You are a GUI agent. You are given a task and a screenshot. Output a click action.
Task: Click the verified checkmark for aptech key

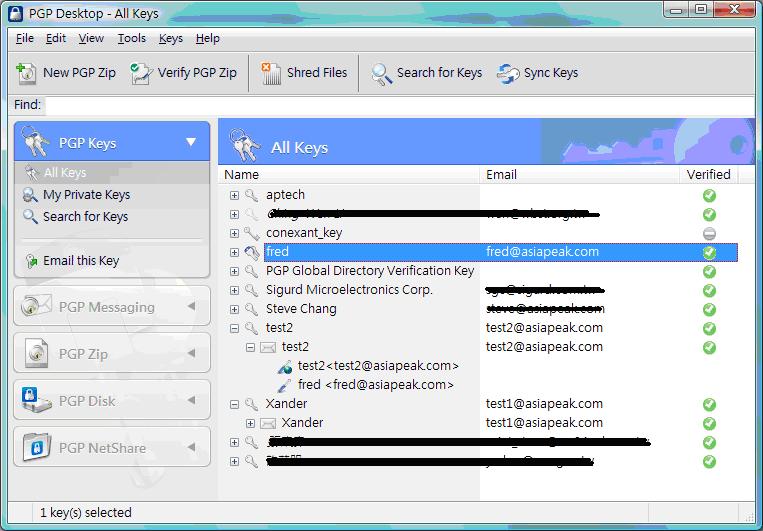pyautogui.click(x=709, y=195)
